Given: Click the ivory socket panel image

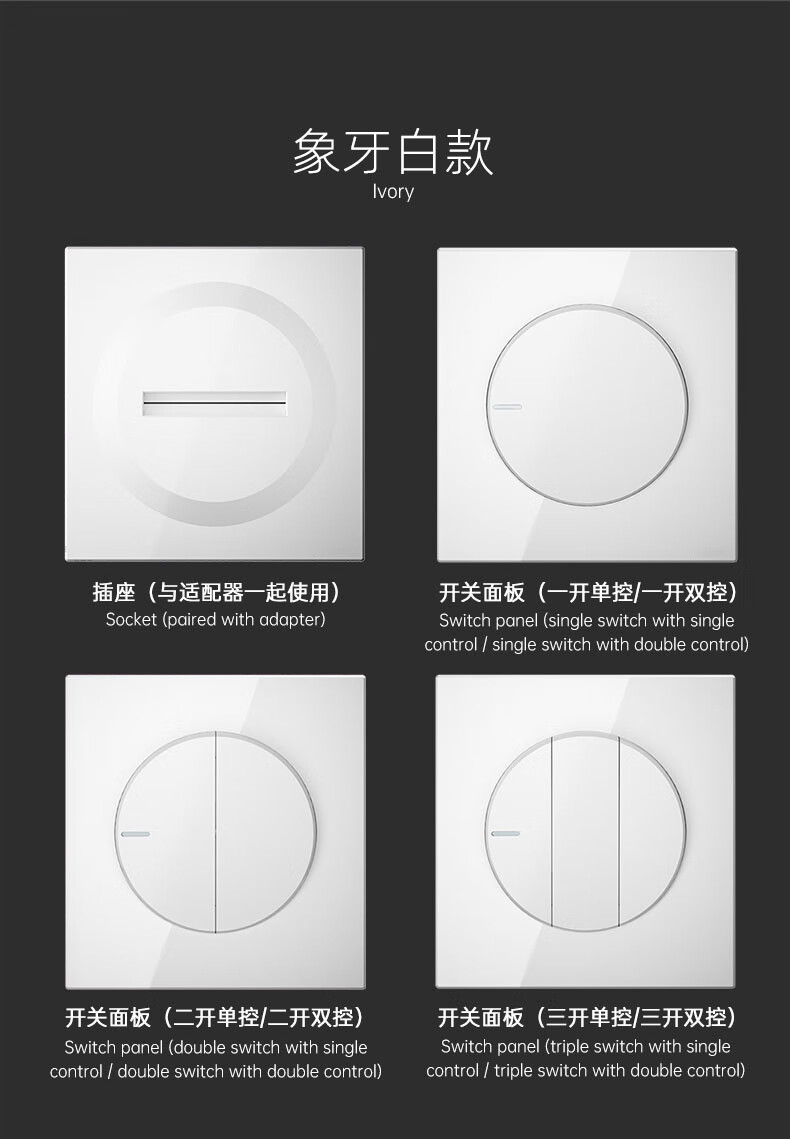Looking at the screenshot, I should tap(215, 404).
